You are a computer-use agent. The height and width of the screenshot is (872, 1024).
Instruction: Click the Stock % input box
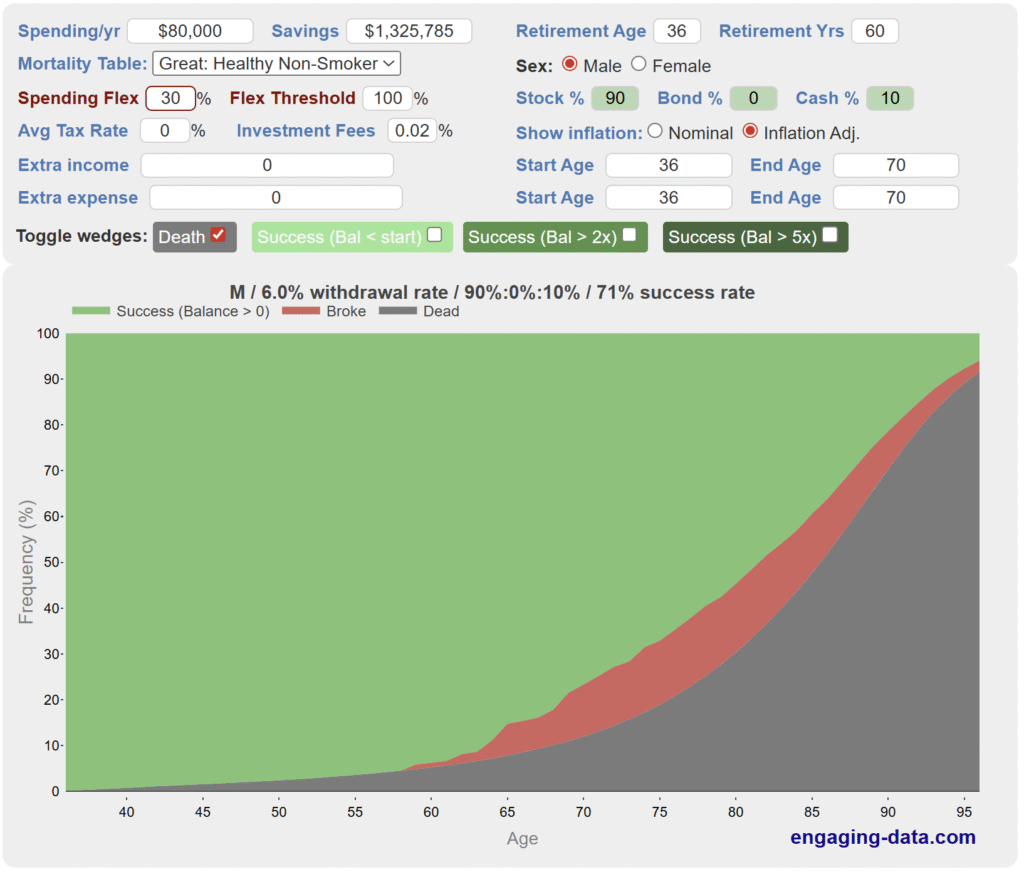[x=615, y=98]
